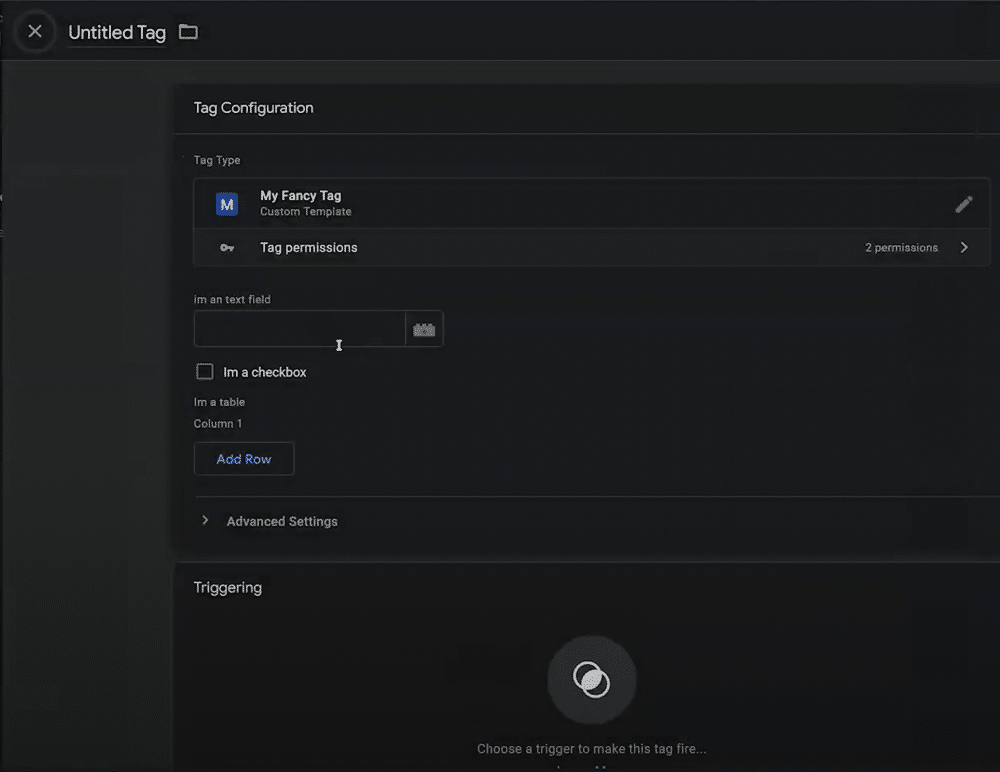This screenshot has height=772, width=1000.
Task: Open Tag permissions details
Action: click(x=591, y=248)
